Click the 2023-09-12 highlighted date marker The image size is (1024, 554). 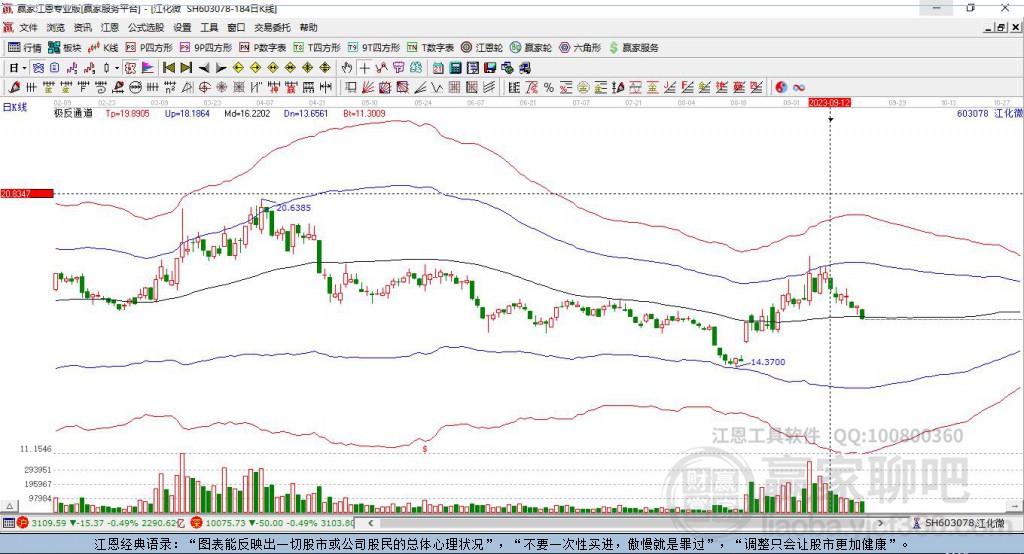829,103
